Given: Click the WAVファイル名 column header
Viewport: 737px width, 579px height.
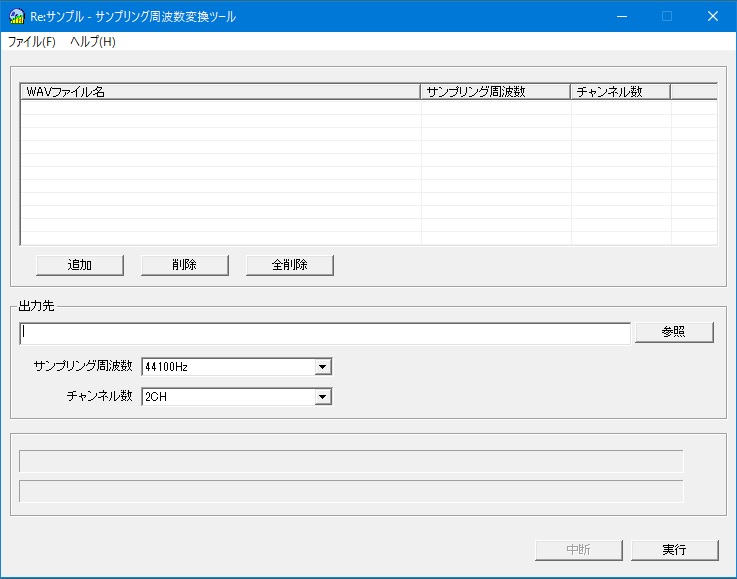Looking at the screenshot, I should [x=220, y=92].
